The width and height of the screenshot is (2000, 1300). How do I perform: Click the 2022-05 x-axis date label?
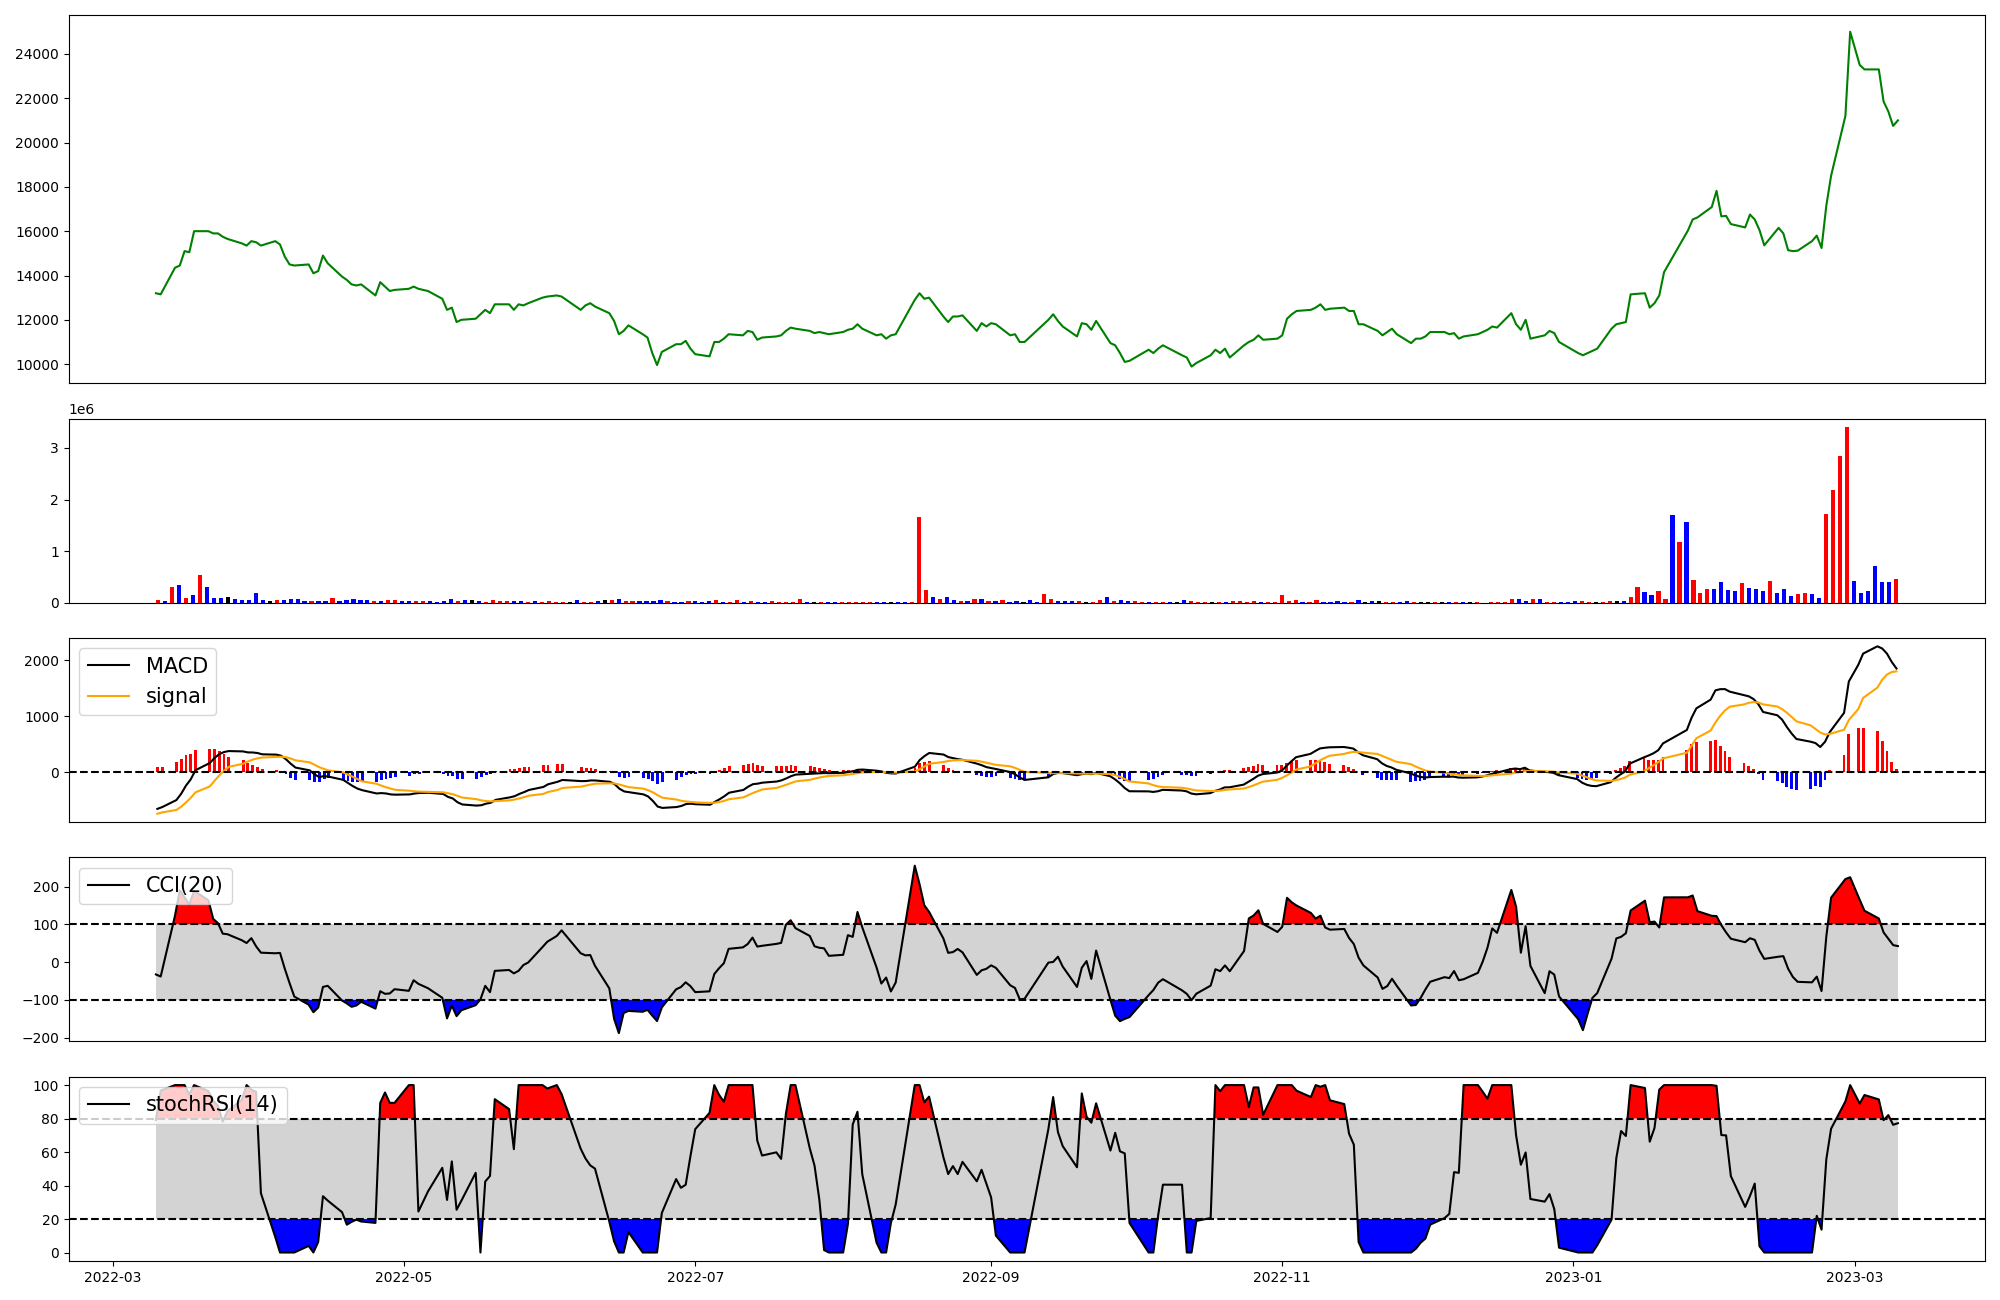point(404,1277)
